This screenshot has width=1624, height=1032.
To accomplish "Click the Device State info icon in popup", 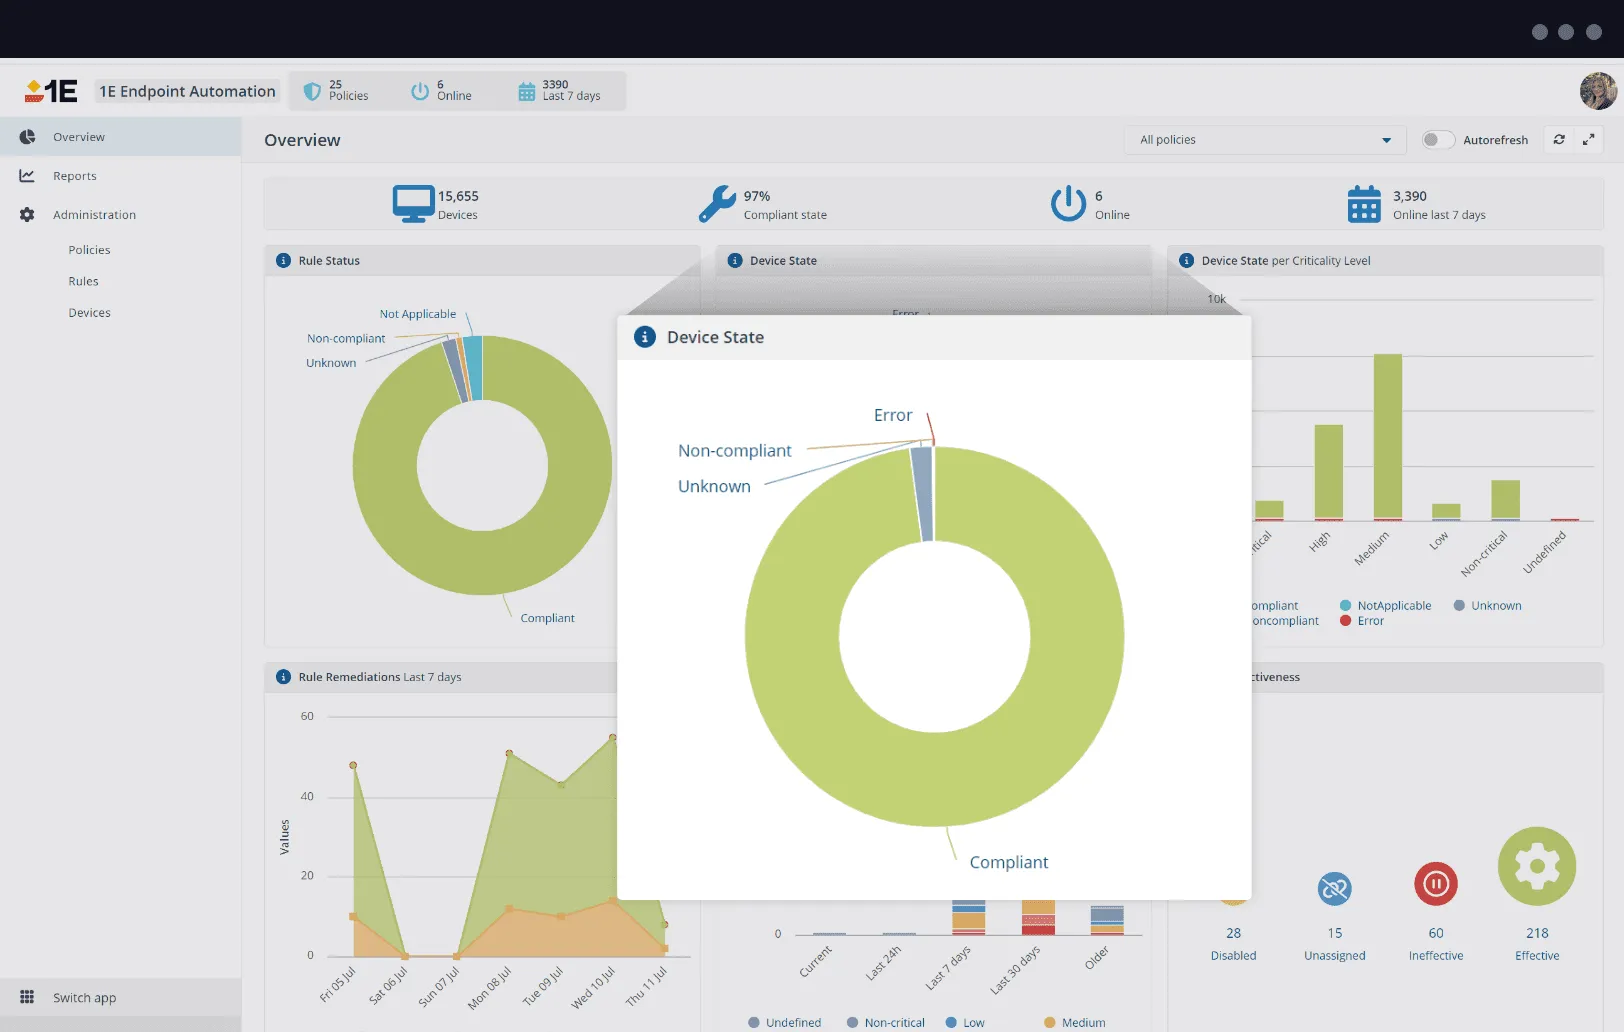I will pyautogui.click(x=645, y=337).
